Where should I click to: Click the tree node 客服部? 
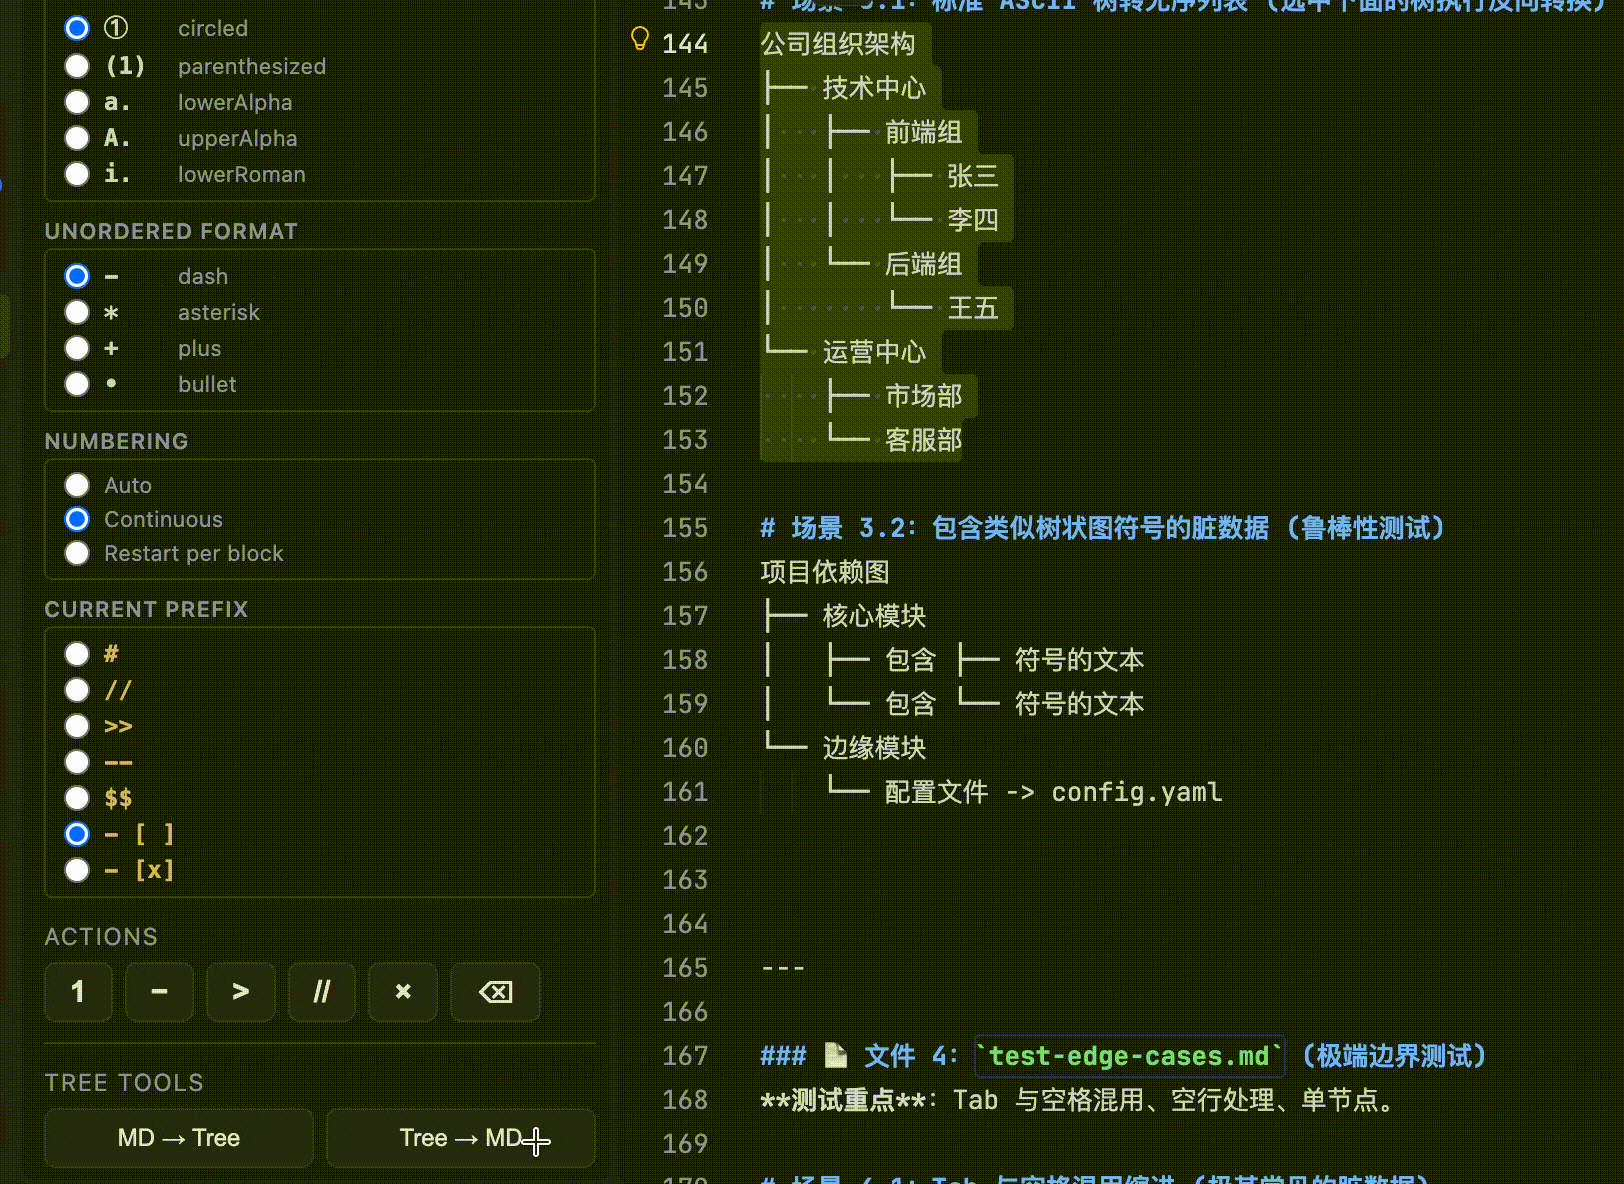[923, 440]
